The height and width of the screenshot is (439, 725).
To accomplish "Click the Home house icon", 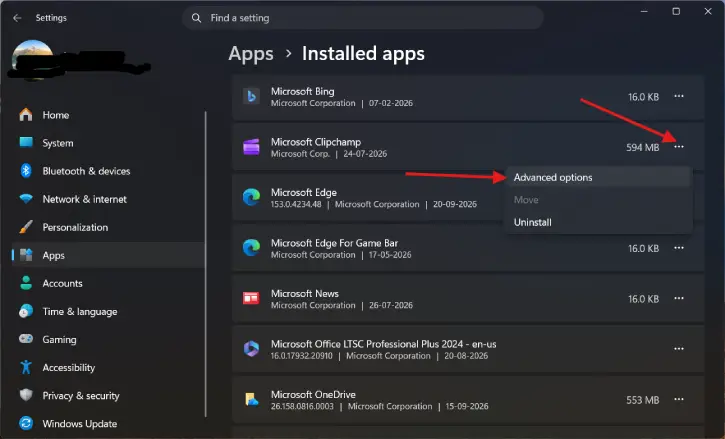I will click(26, 114).
